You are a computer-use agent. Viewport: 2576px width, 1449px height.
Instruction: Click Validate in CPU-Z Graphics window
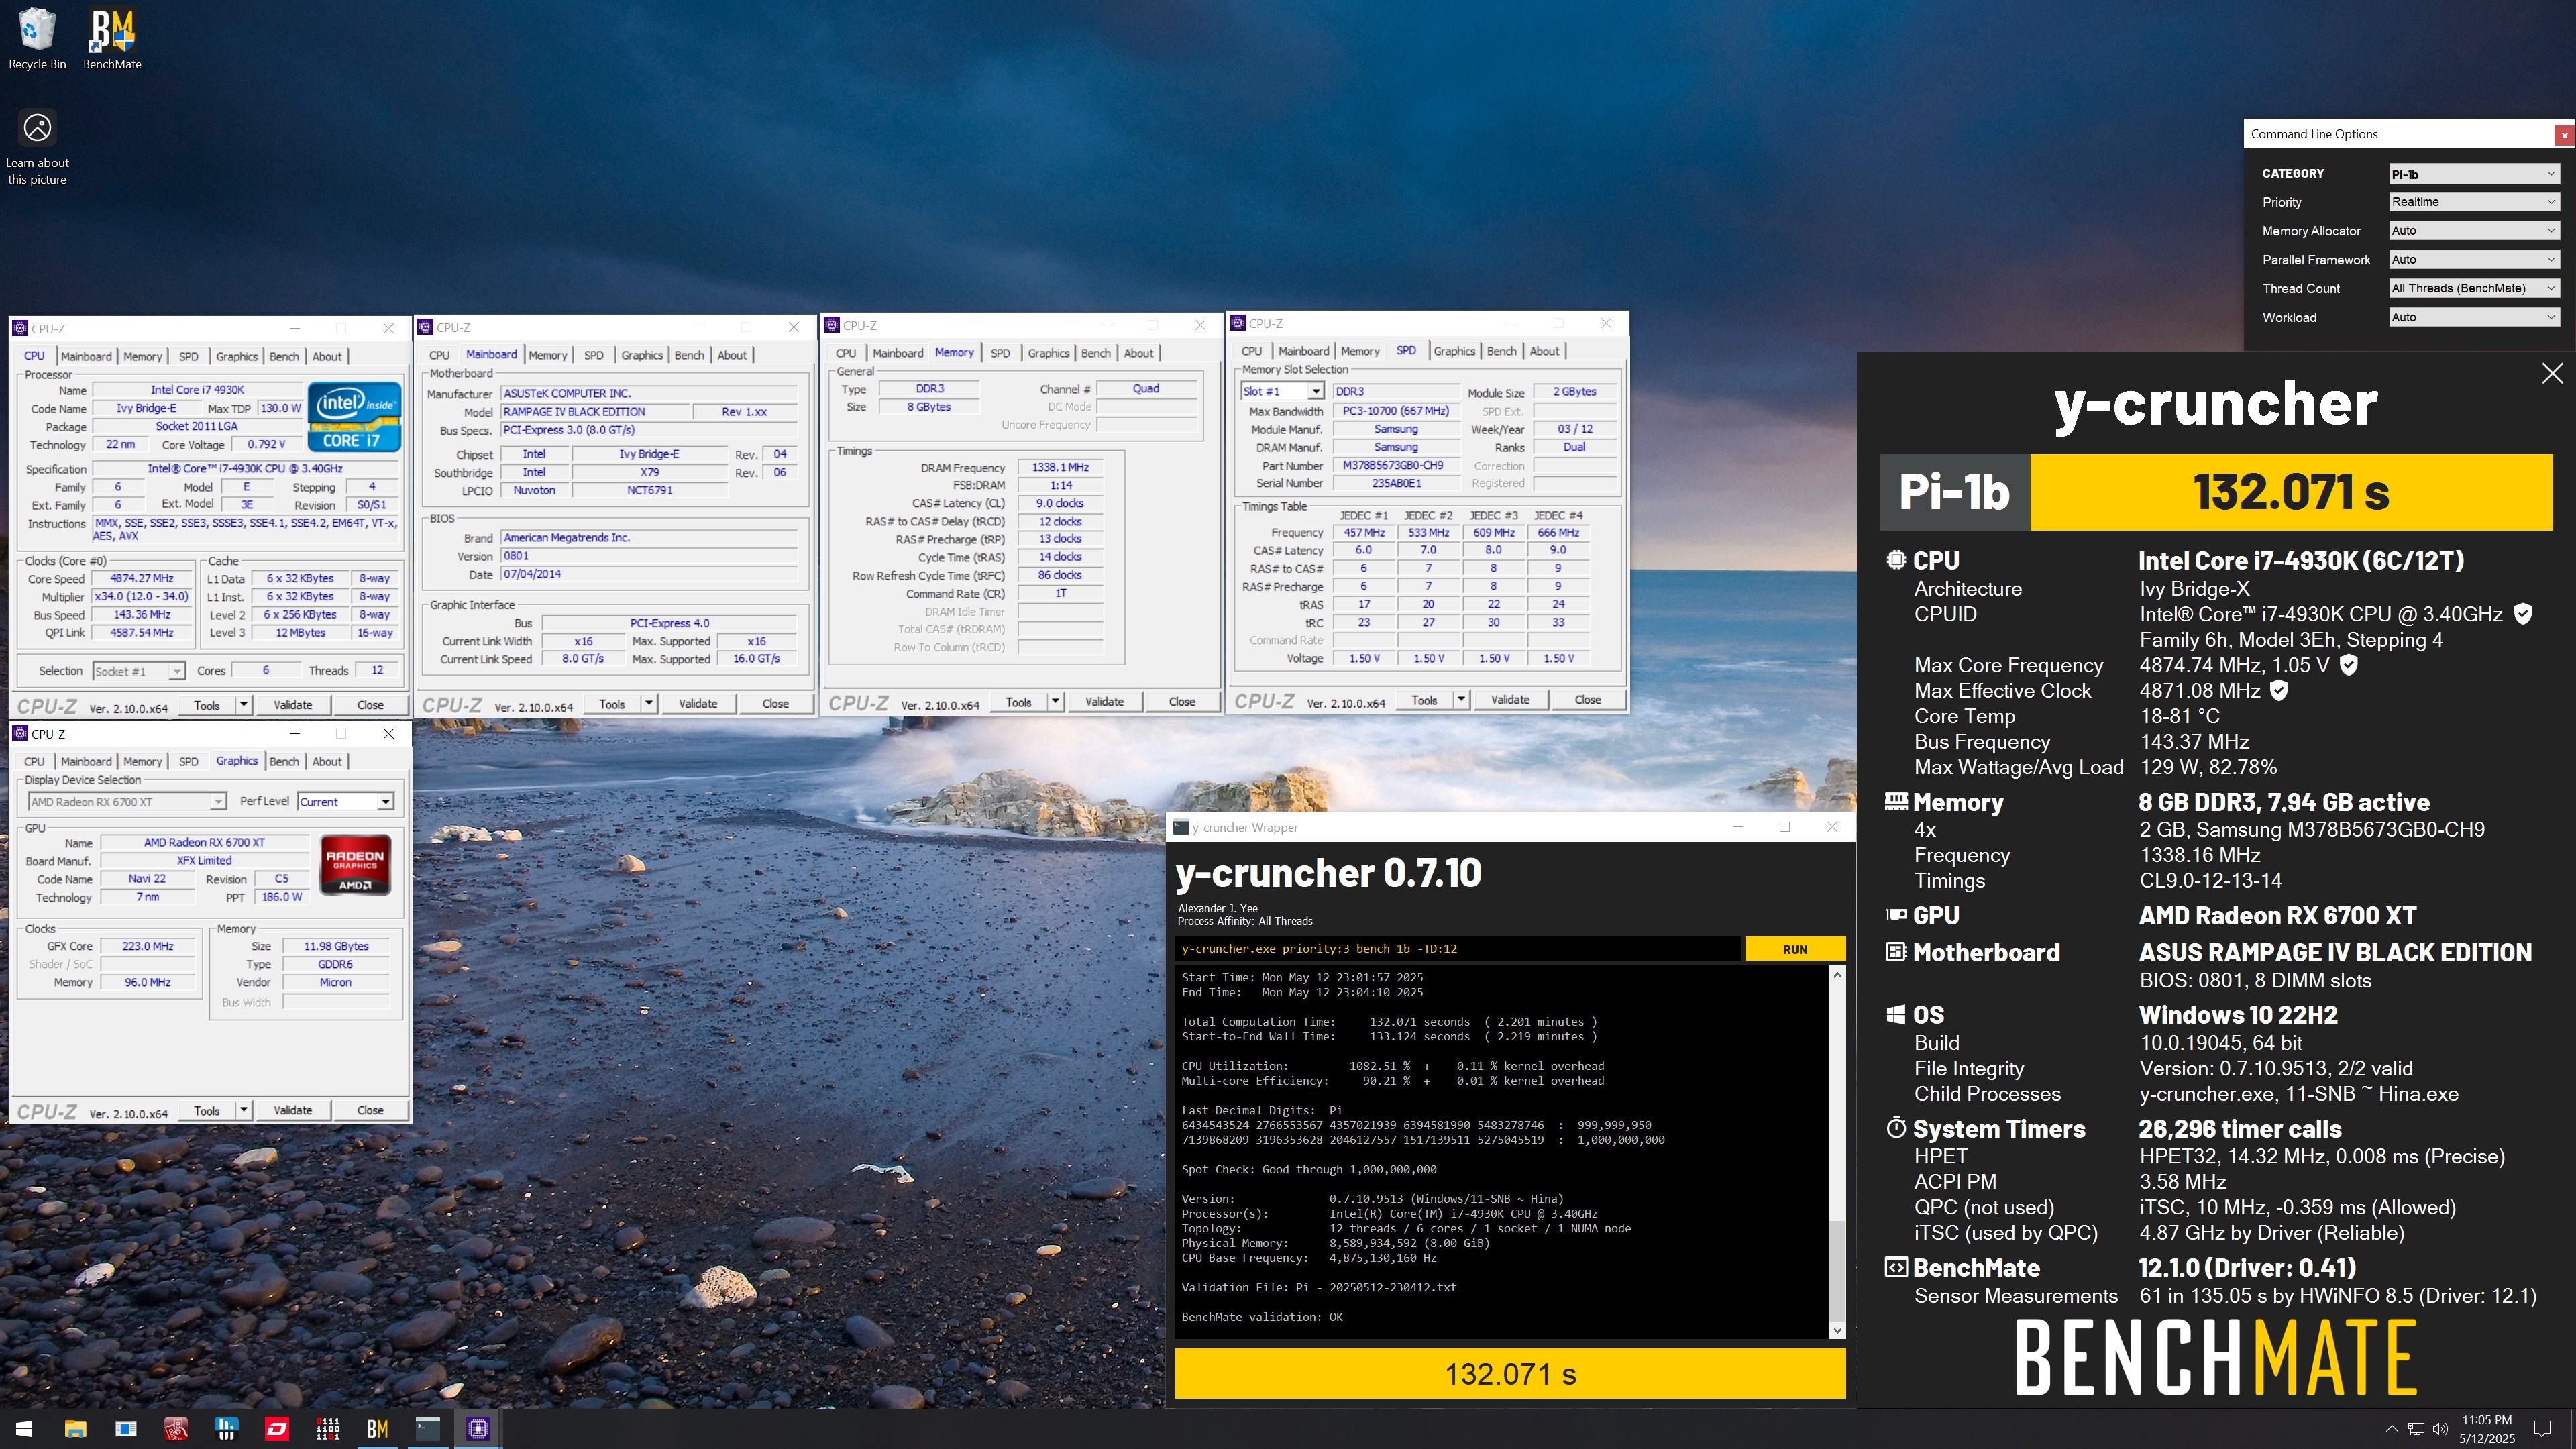coord(293,1110)
